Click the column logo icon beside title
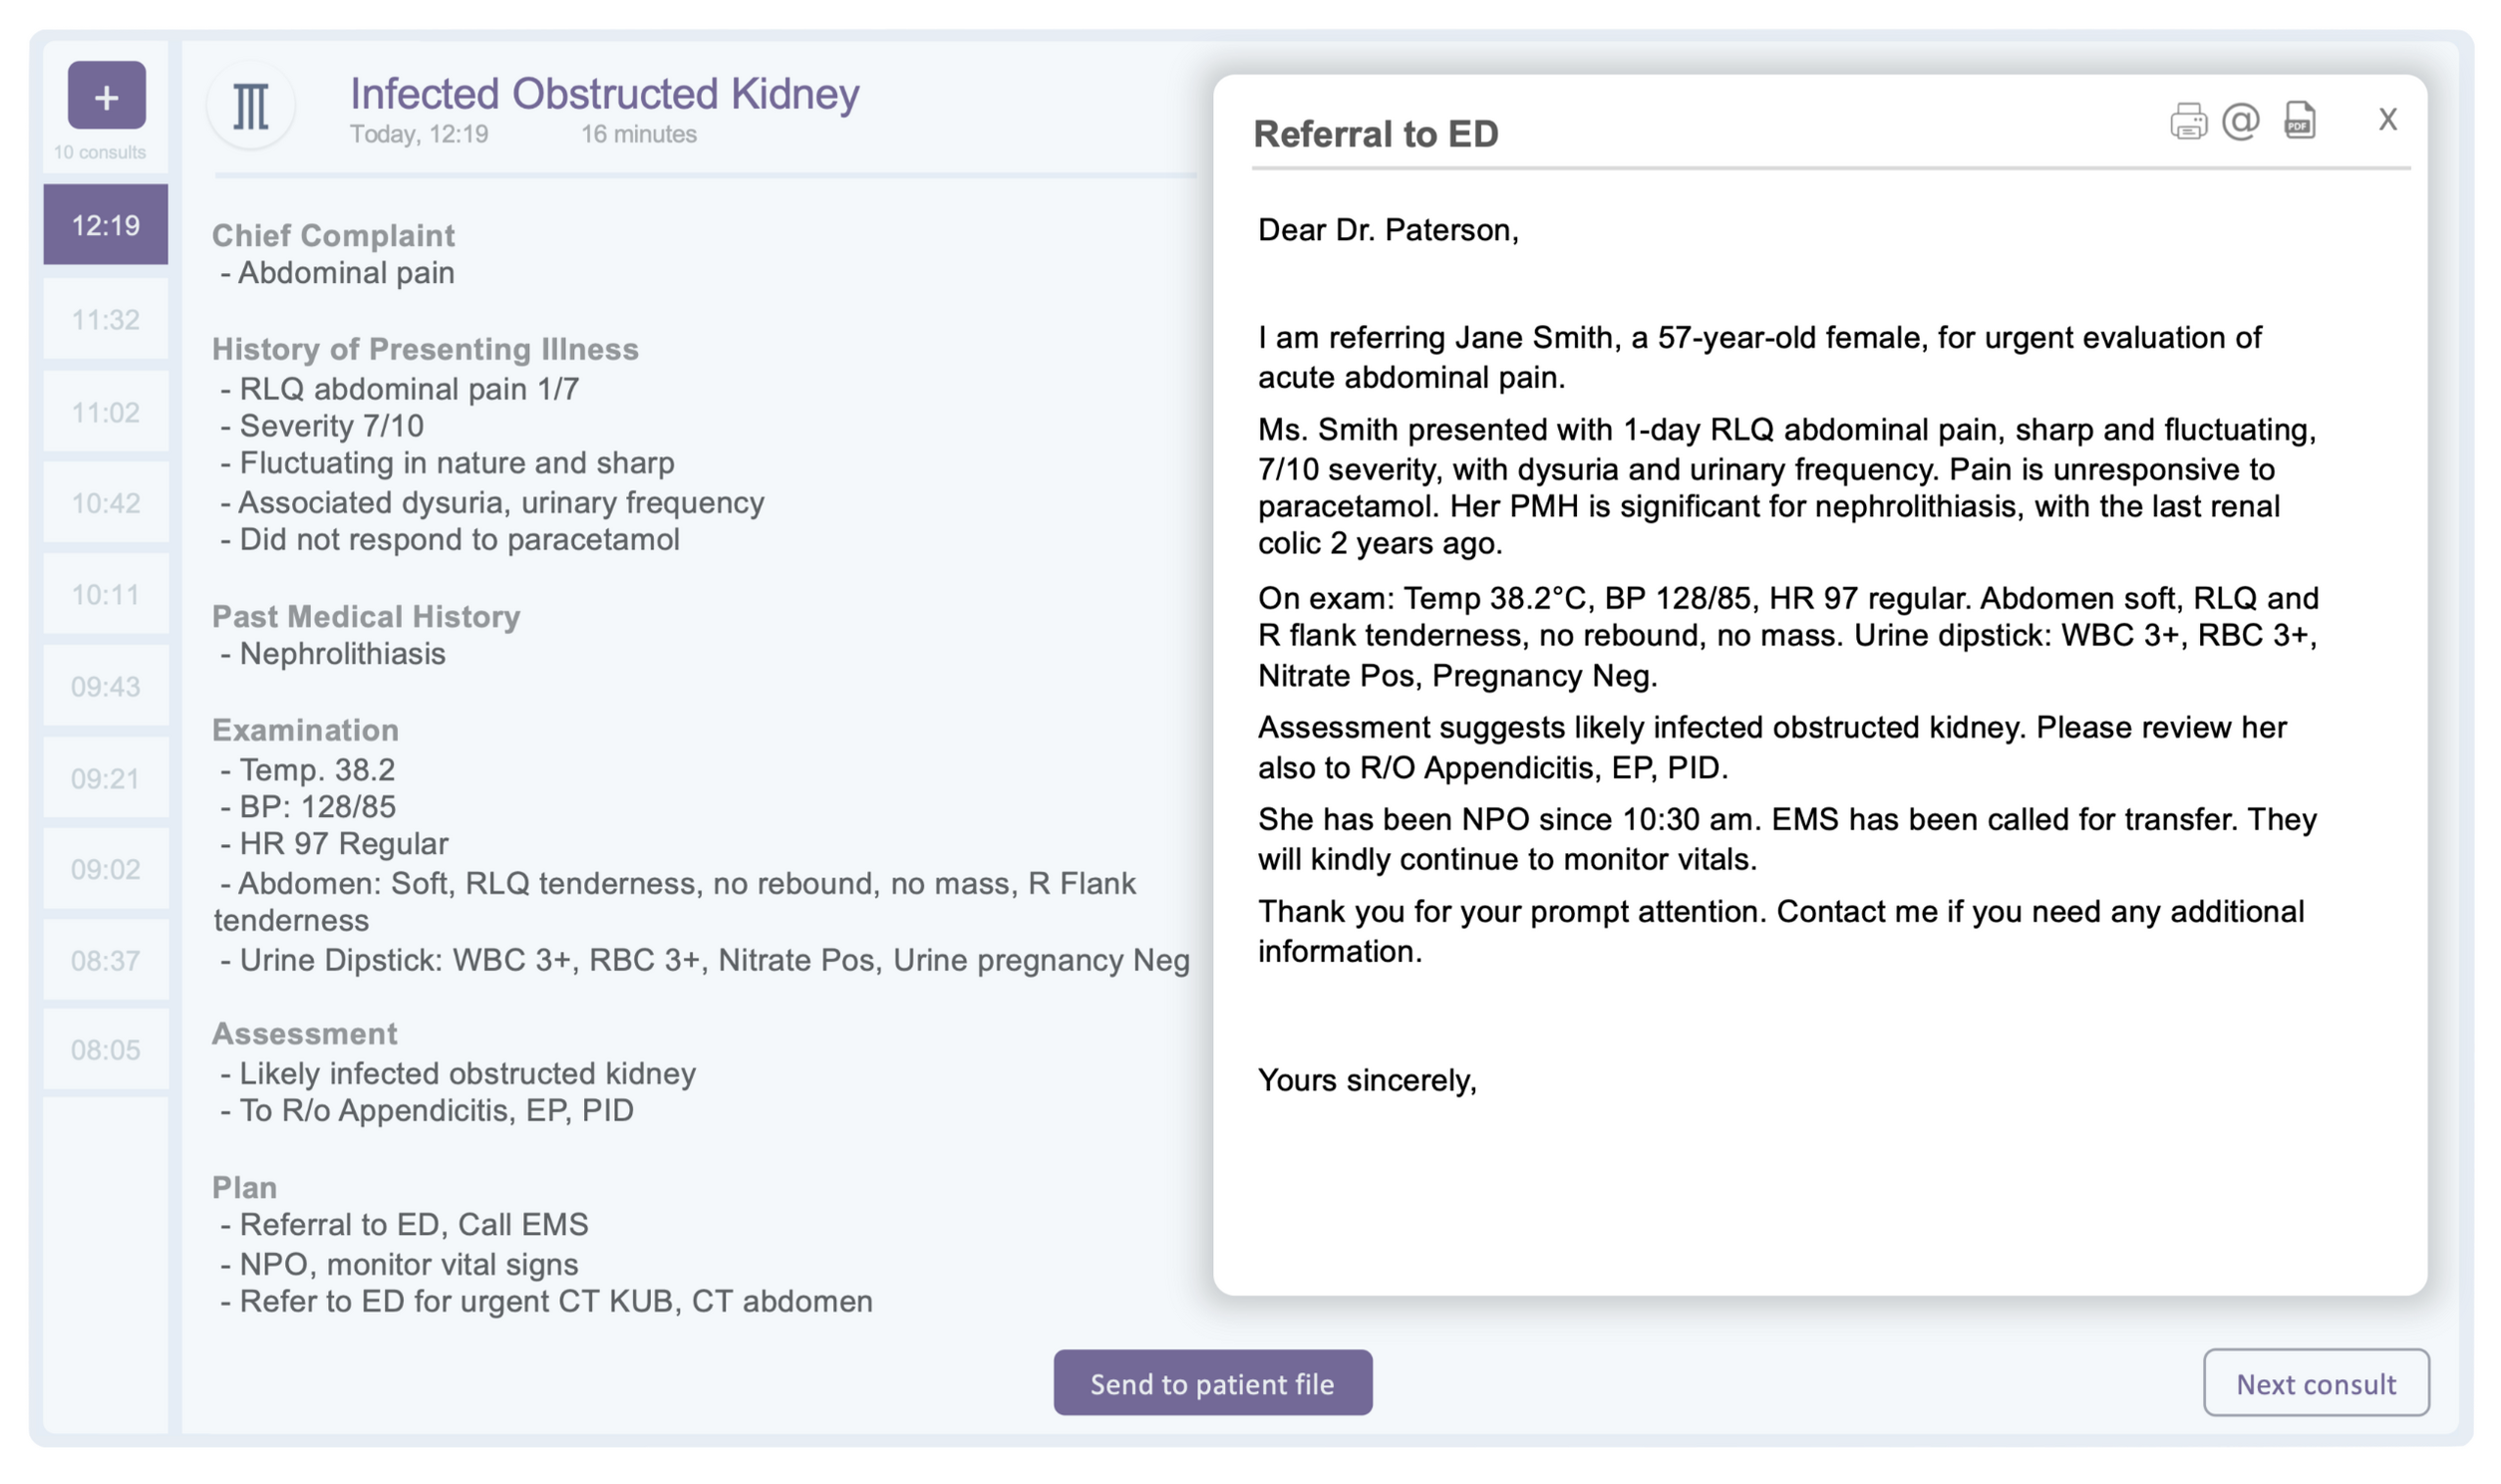Screen dimensions: 2501x1484 250,105
